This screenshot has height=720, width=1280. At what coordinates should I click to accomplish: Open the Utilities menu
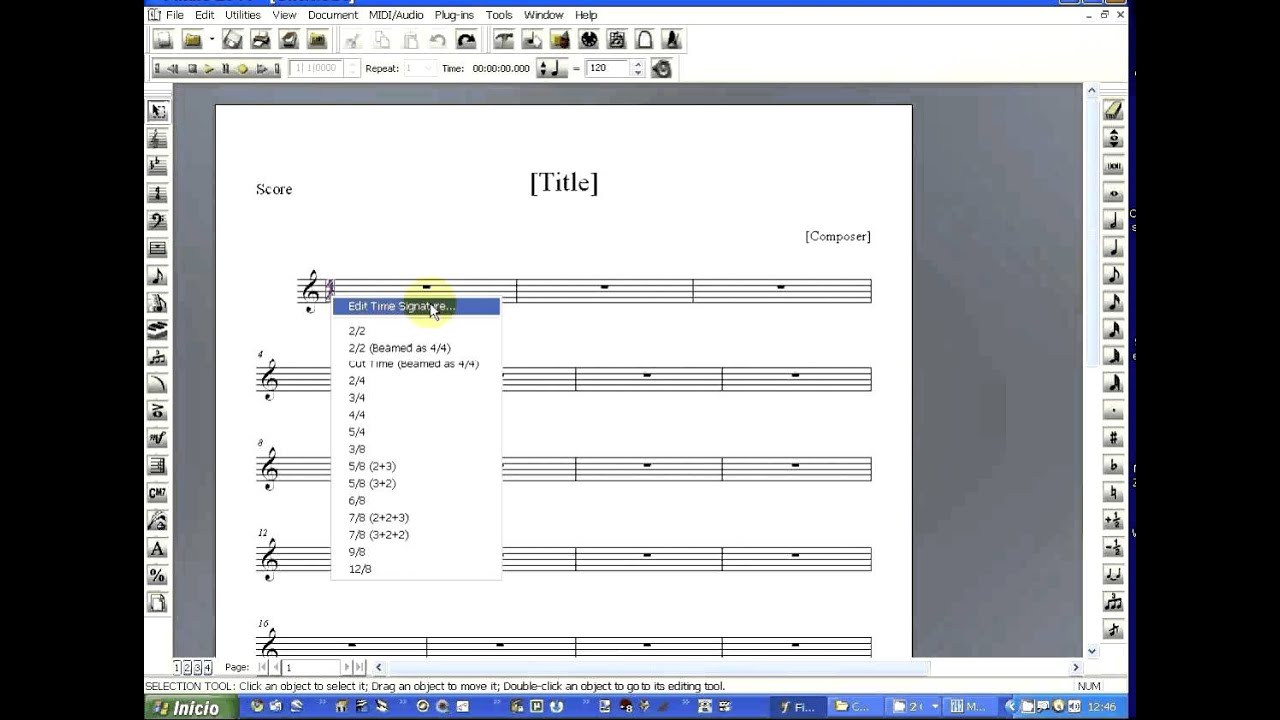(243, 15)
